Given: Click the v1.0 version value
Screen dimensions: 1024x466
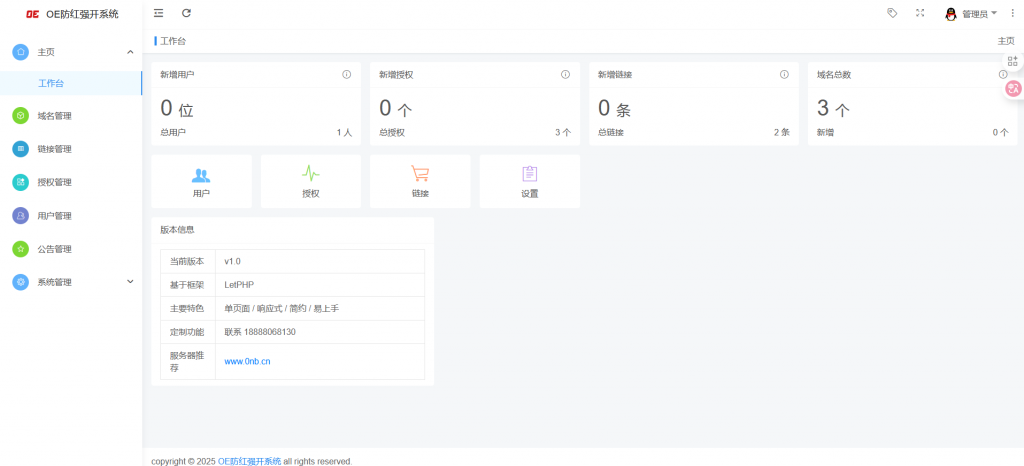Looking at the screenshot, I should tap(233, 261).
